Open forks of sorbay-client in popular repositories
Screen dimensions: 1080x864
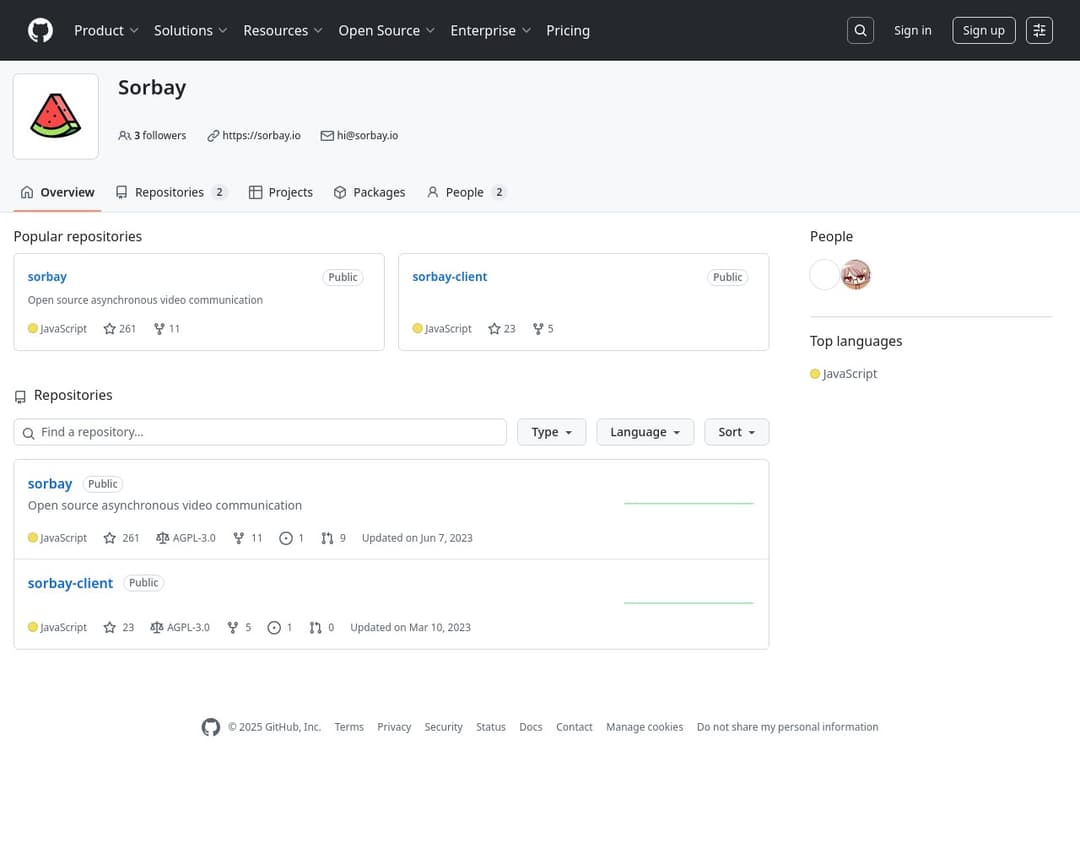(x=543, y=329)
